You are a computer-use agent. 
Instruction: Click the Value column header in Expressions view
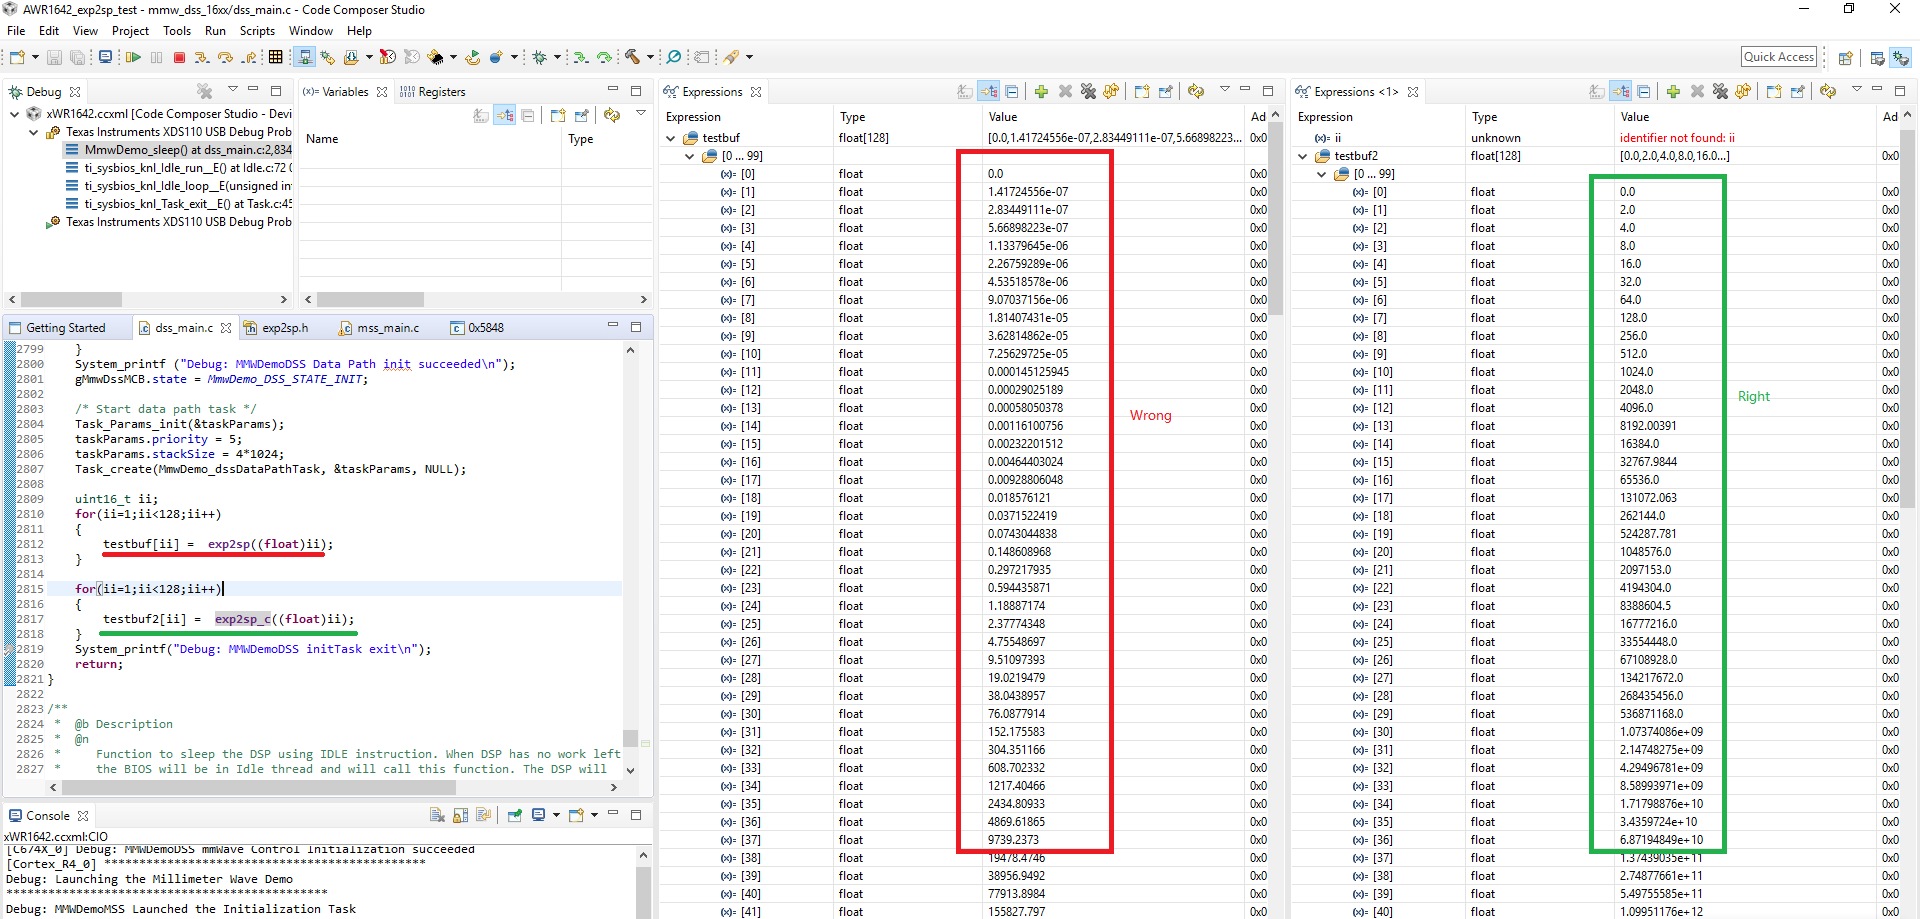point(1112,117)
